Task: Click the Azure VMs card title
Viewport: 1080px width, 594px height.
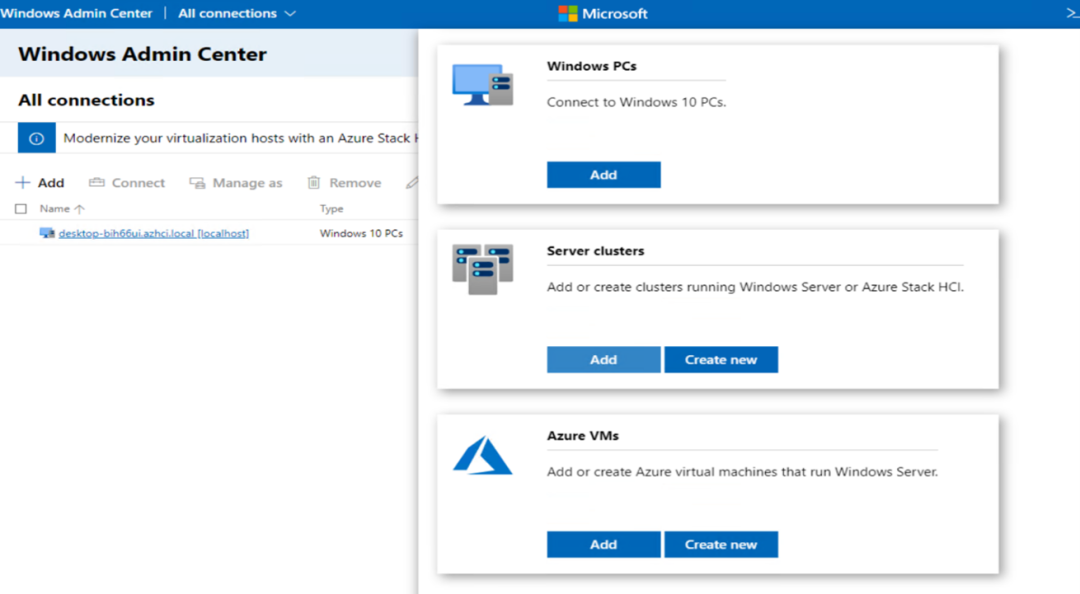Action: [x=583, y=436]
